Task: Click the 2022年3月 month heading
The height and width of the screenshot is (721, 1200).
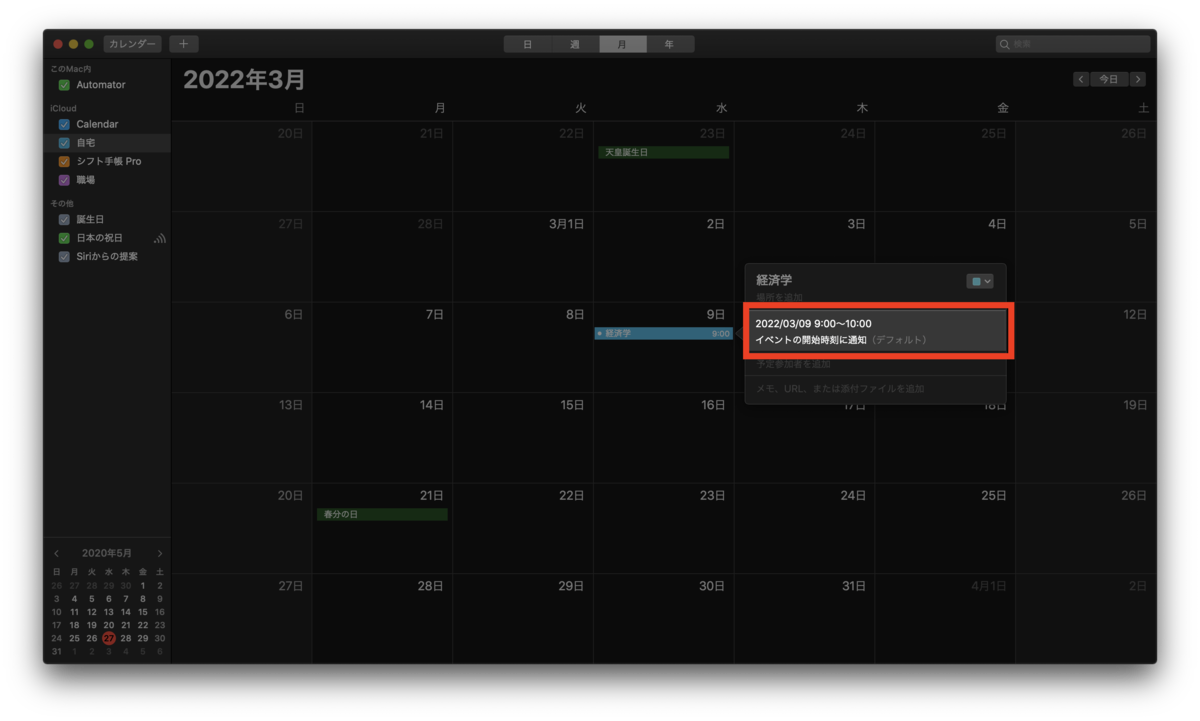Action: [244, 80]
